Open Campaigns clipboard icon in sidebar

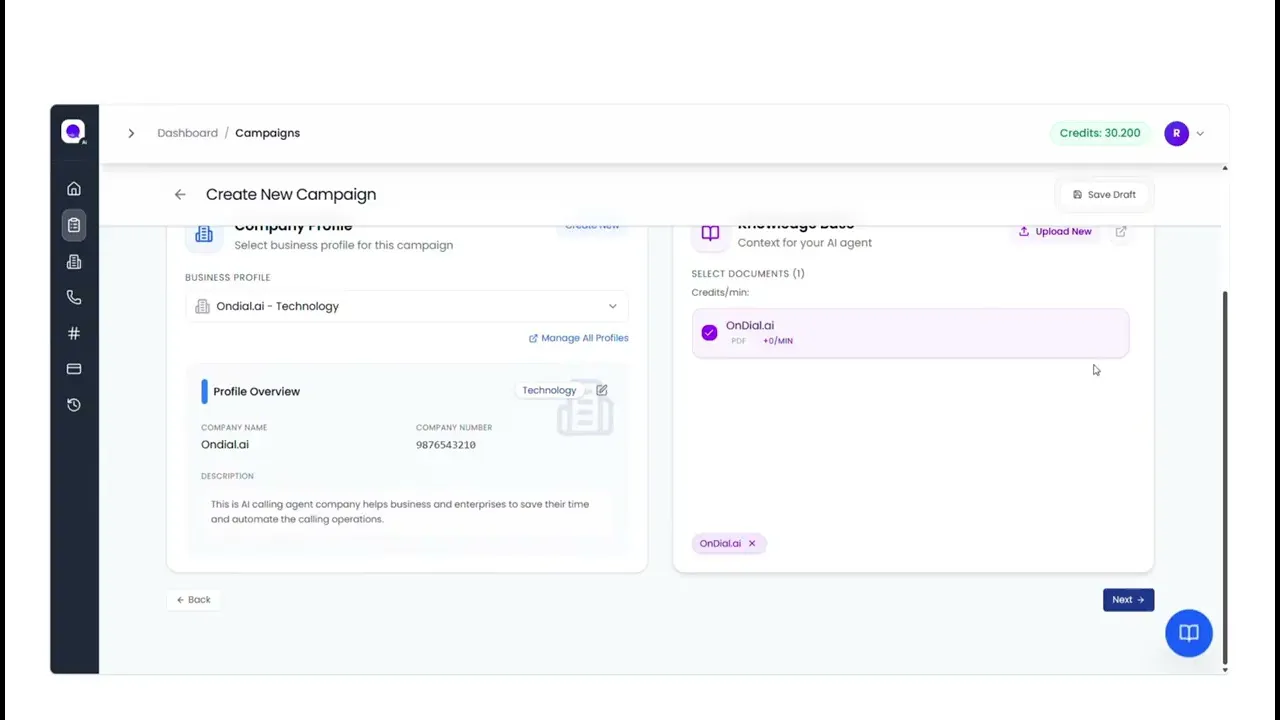pyautogui.click(x=74, y=225)
